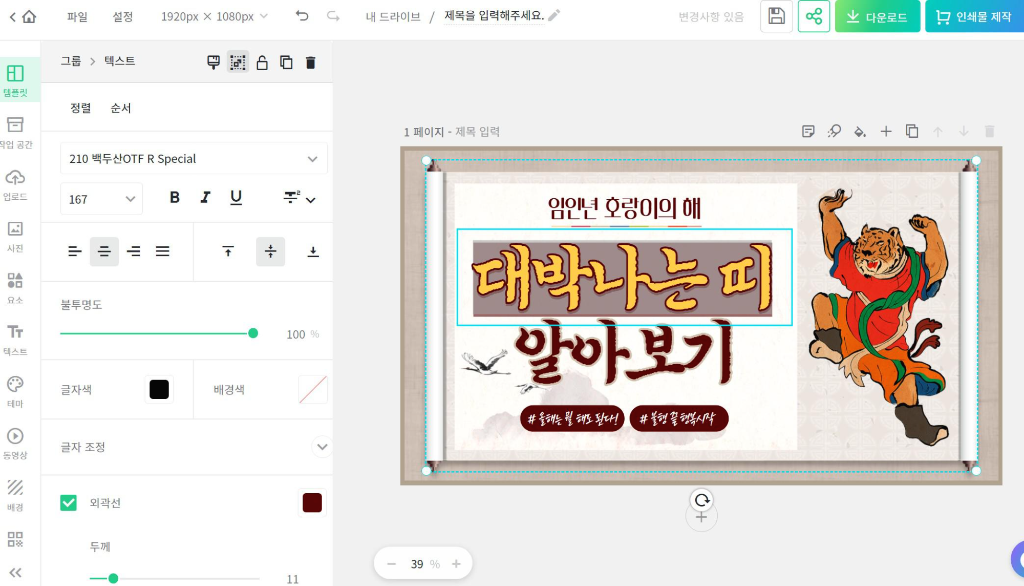Click the 불투명도 opacity slider handle
This screenshot has width=1024, height=586.
coord(253,333)
